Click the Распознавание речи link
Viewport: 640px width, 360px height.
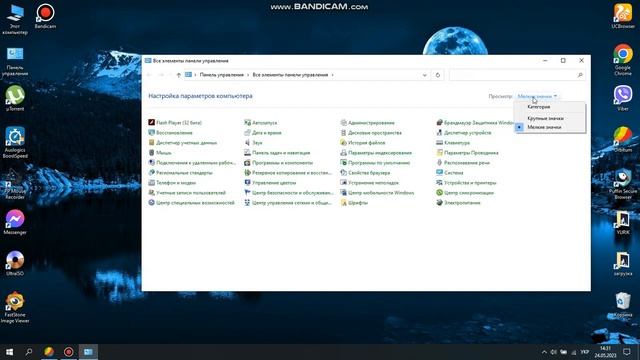click(467, 163)
